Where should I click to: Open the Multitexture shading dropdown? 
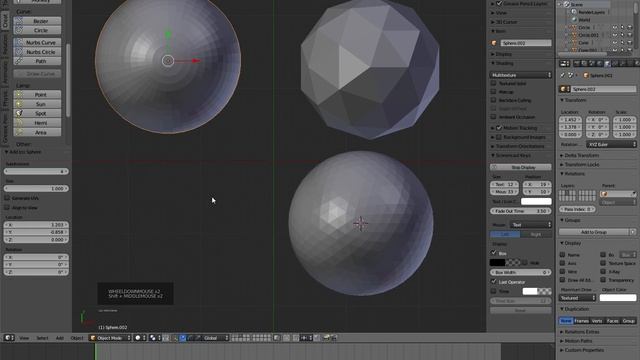[x=521, y=75]
